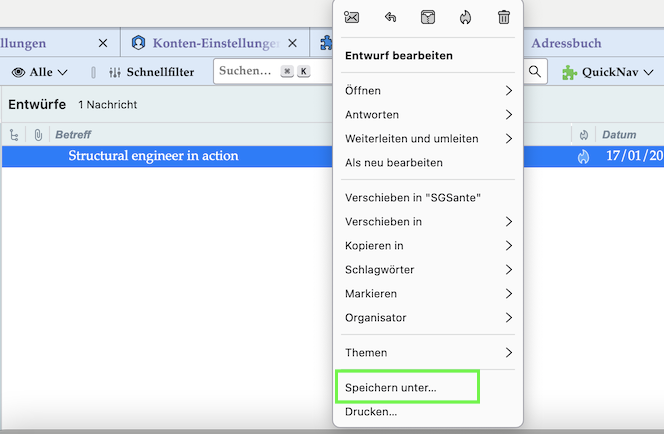664x434 pixels.
Task: Click the archive box icon
Action: click(x=427, y=17)
